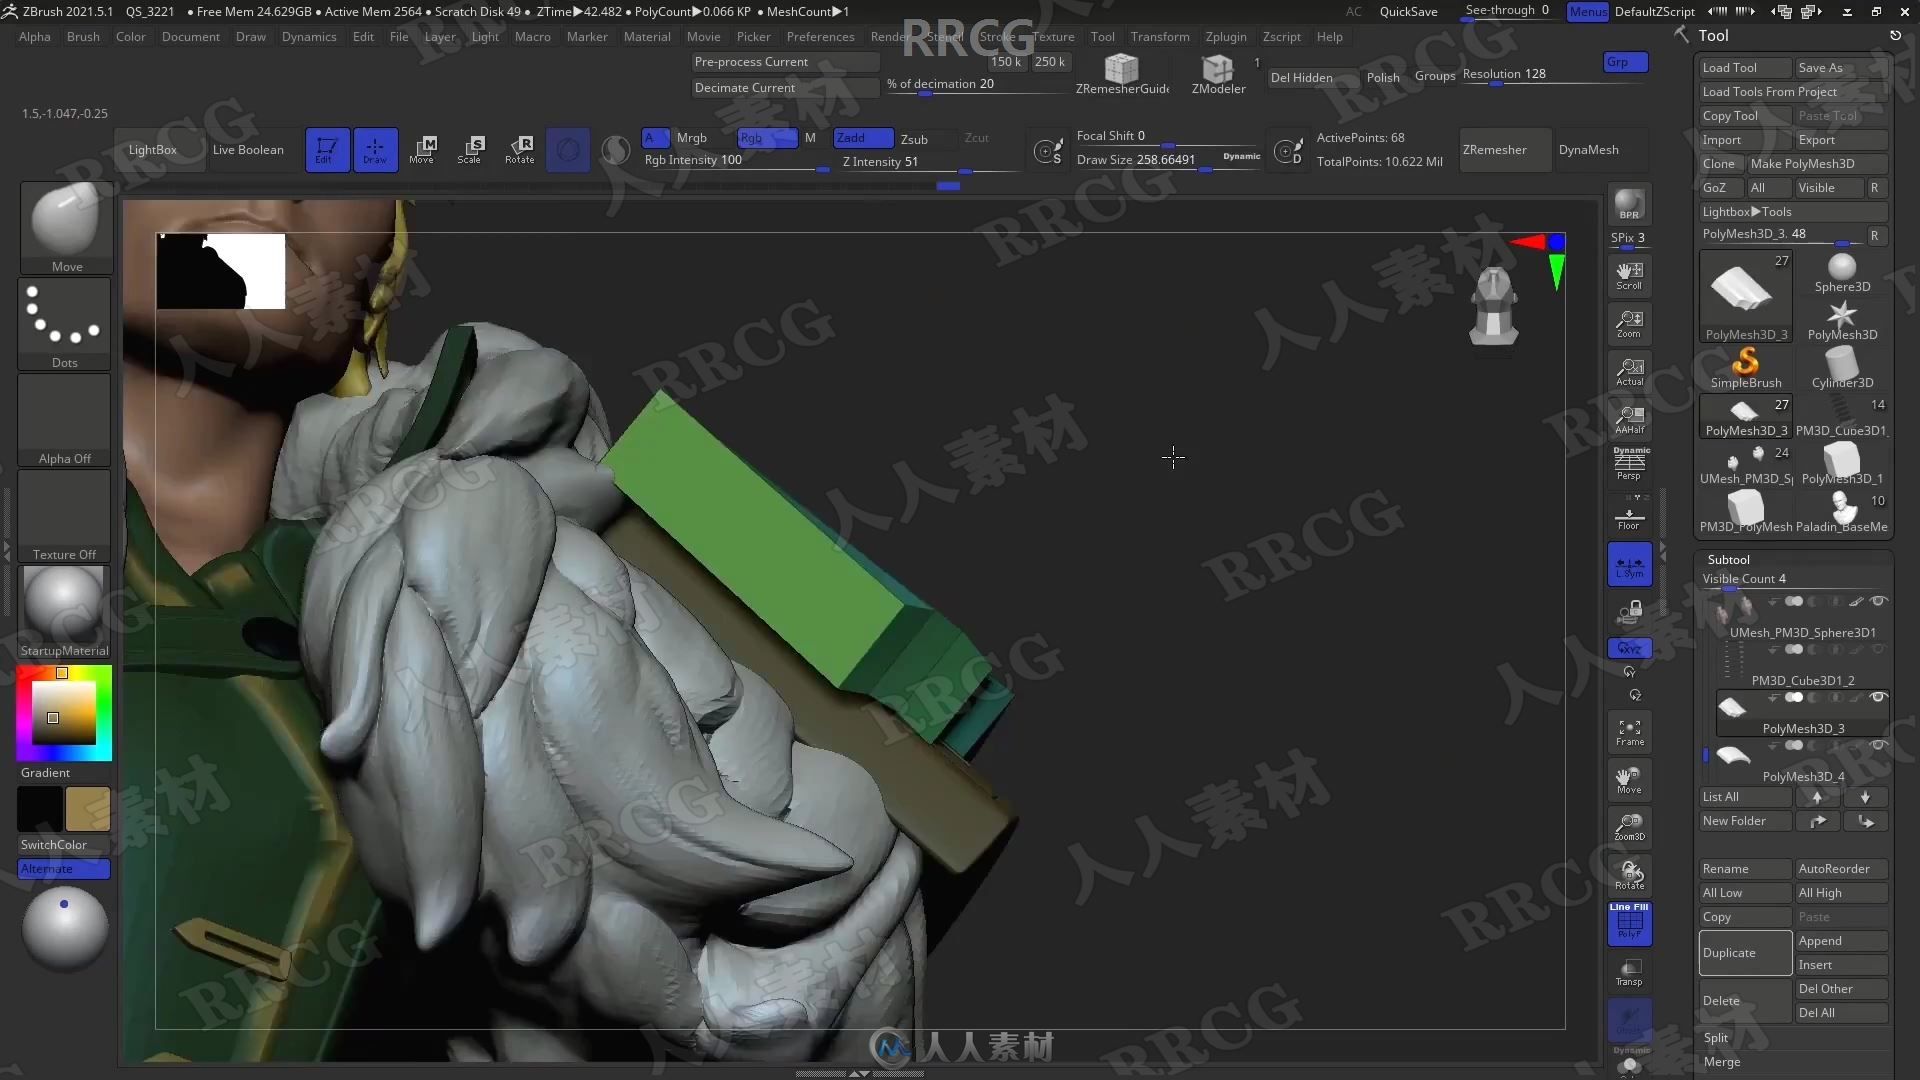Open the Render menu tab
The image size is (1920, 1080).
point(891,36)
